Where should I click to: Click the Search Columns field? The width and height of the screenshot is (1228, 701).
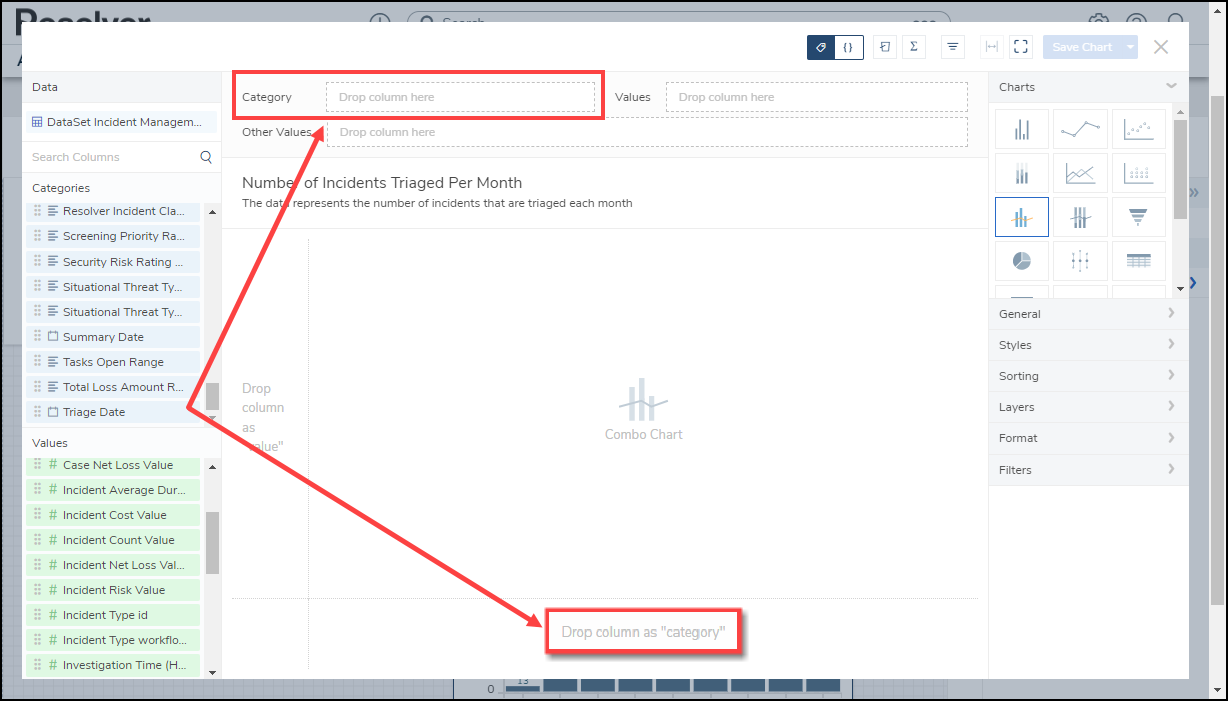tap(110, 157)
